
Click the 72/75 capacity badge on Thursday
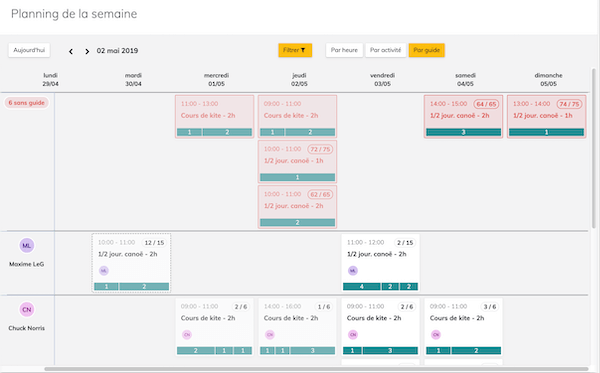coord(320,149)
